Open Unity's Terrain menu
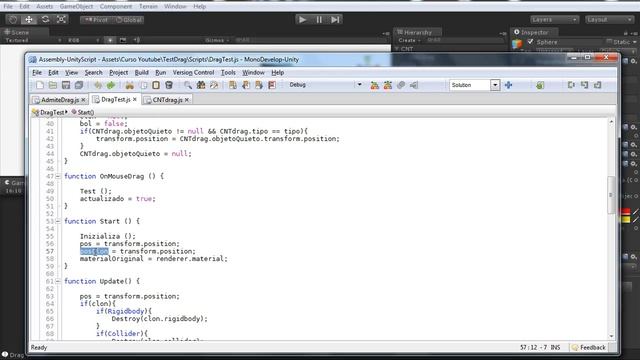 148,7
